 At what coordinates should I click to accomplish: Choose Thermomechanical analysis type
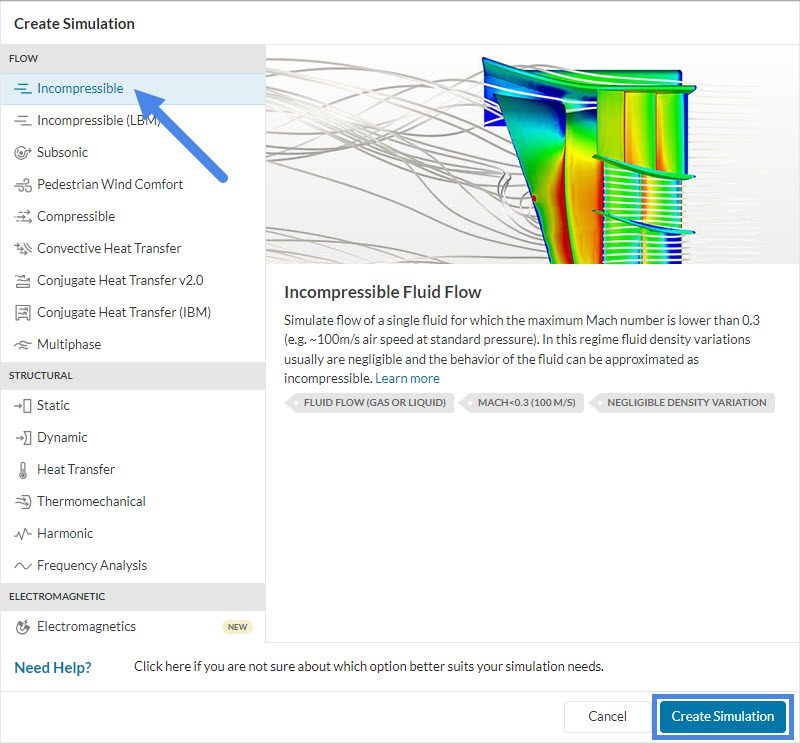pyautogui.click(x=91, y=502)
